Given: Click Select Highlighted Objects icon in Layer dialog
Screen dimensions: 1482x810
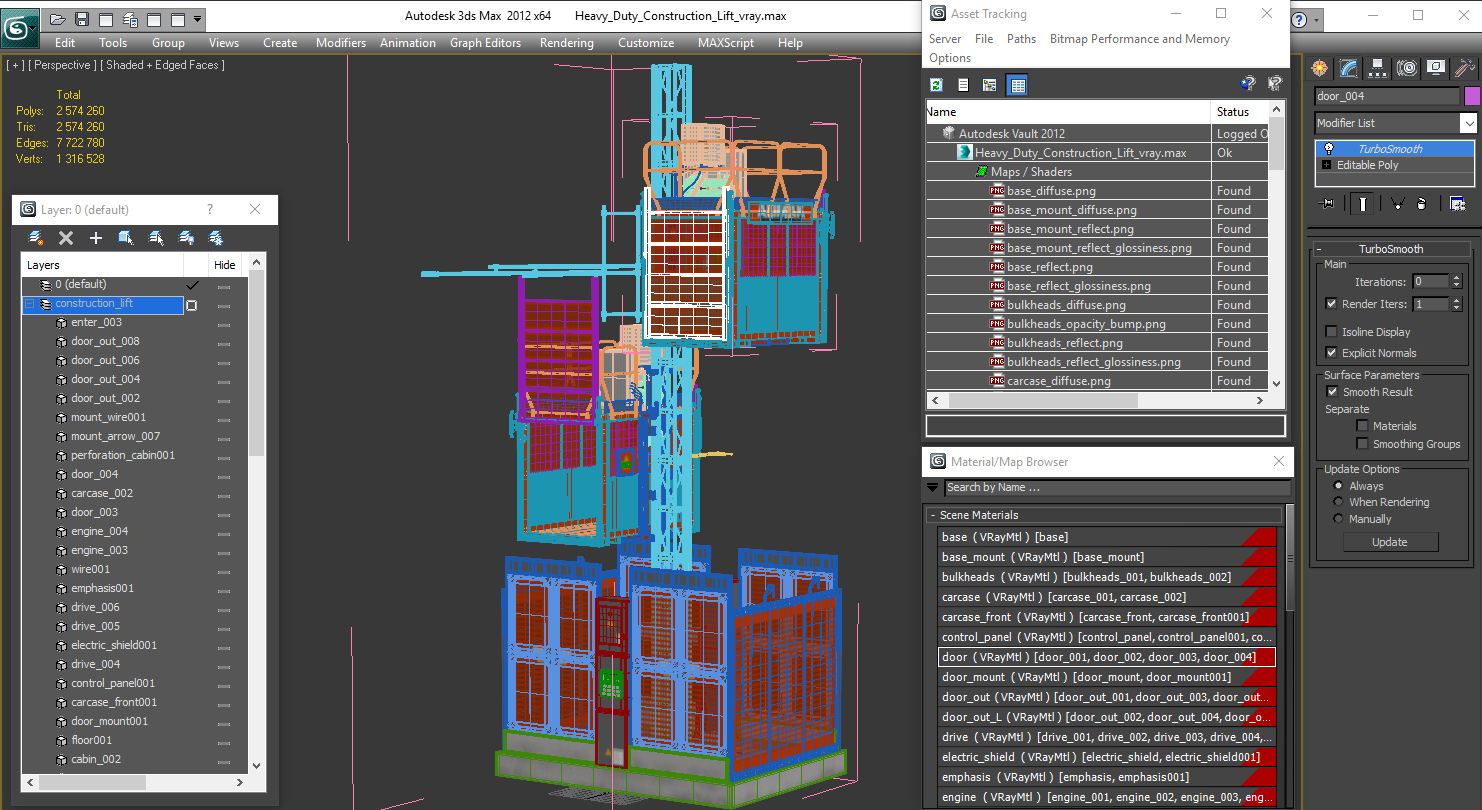Looking at the screenshot, I should click(126, 238).
